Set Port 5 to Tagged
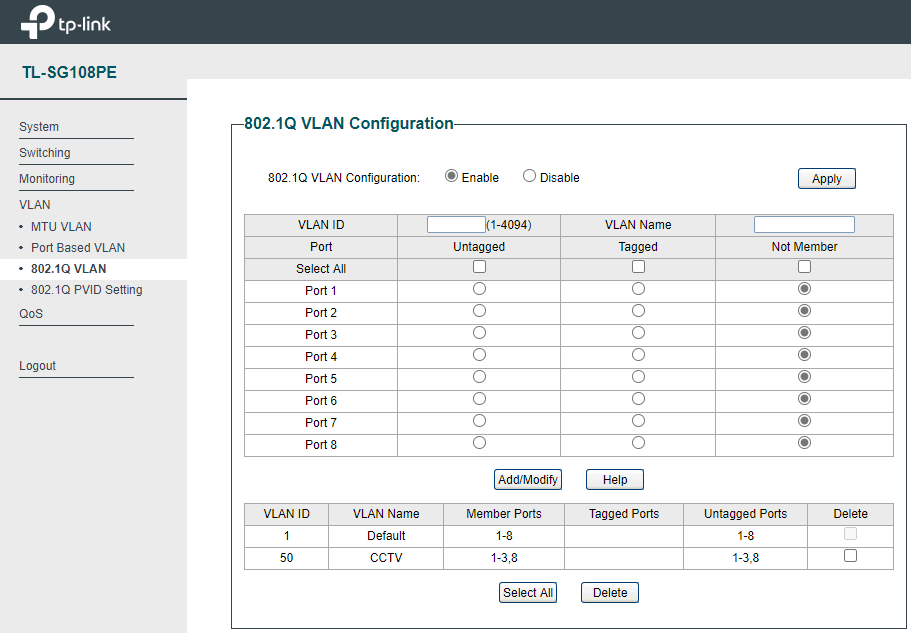911x633 pixels. pos(639,377)
